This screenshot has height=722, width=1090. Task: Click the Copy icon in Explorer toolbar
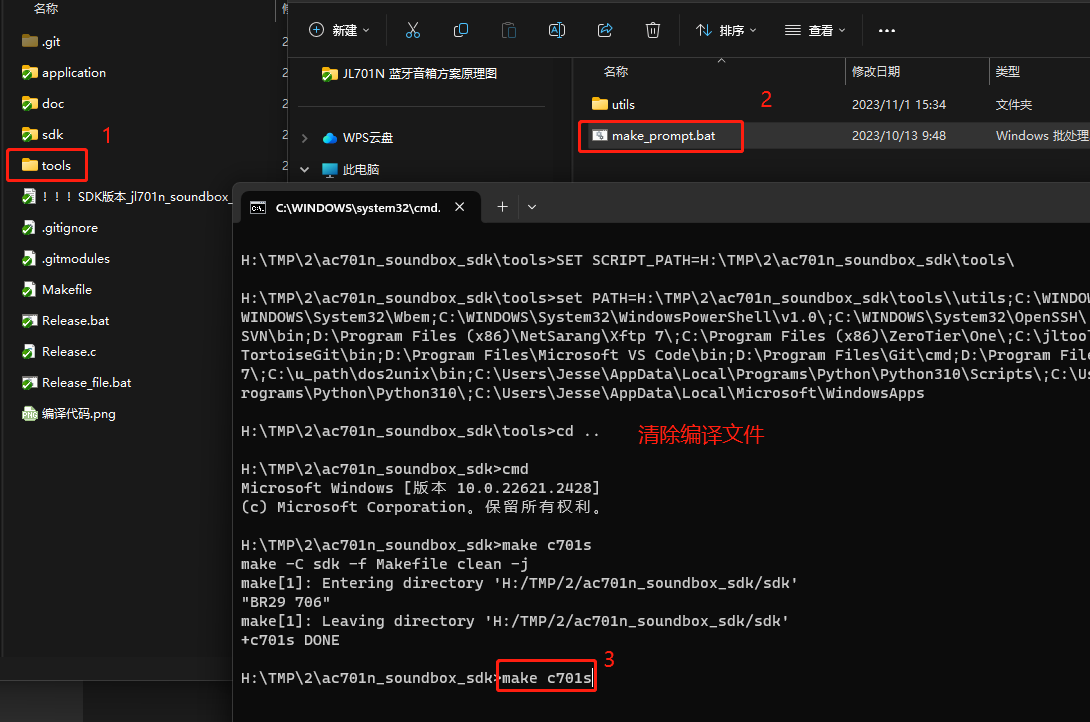[460, 30]
